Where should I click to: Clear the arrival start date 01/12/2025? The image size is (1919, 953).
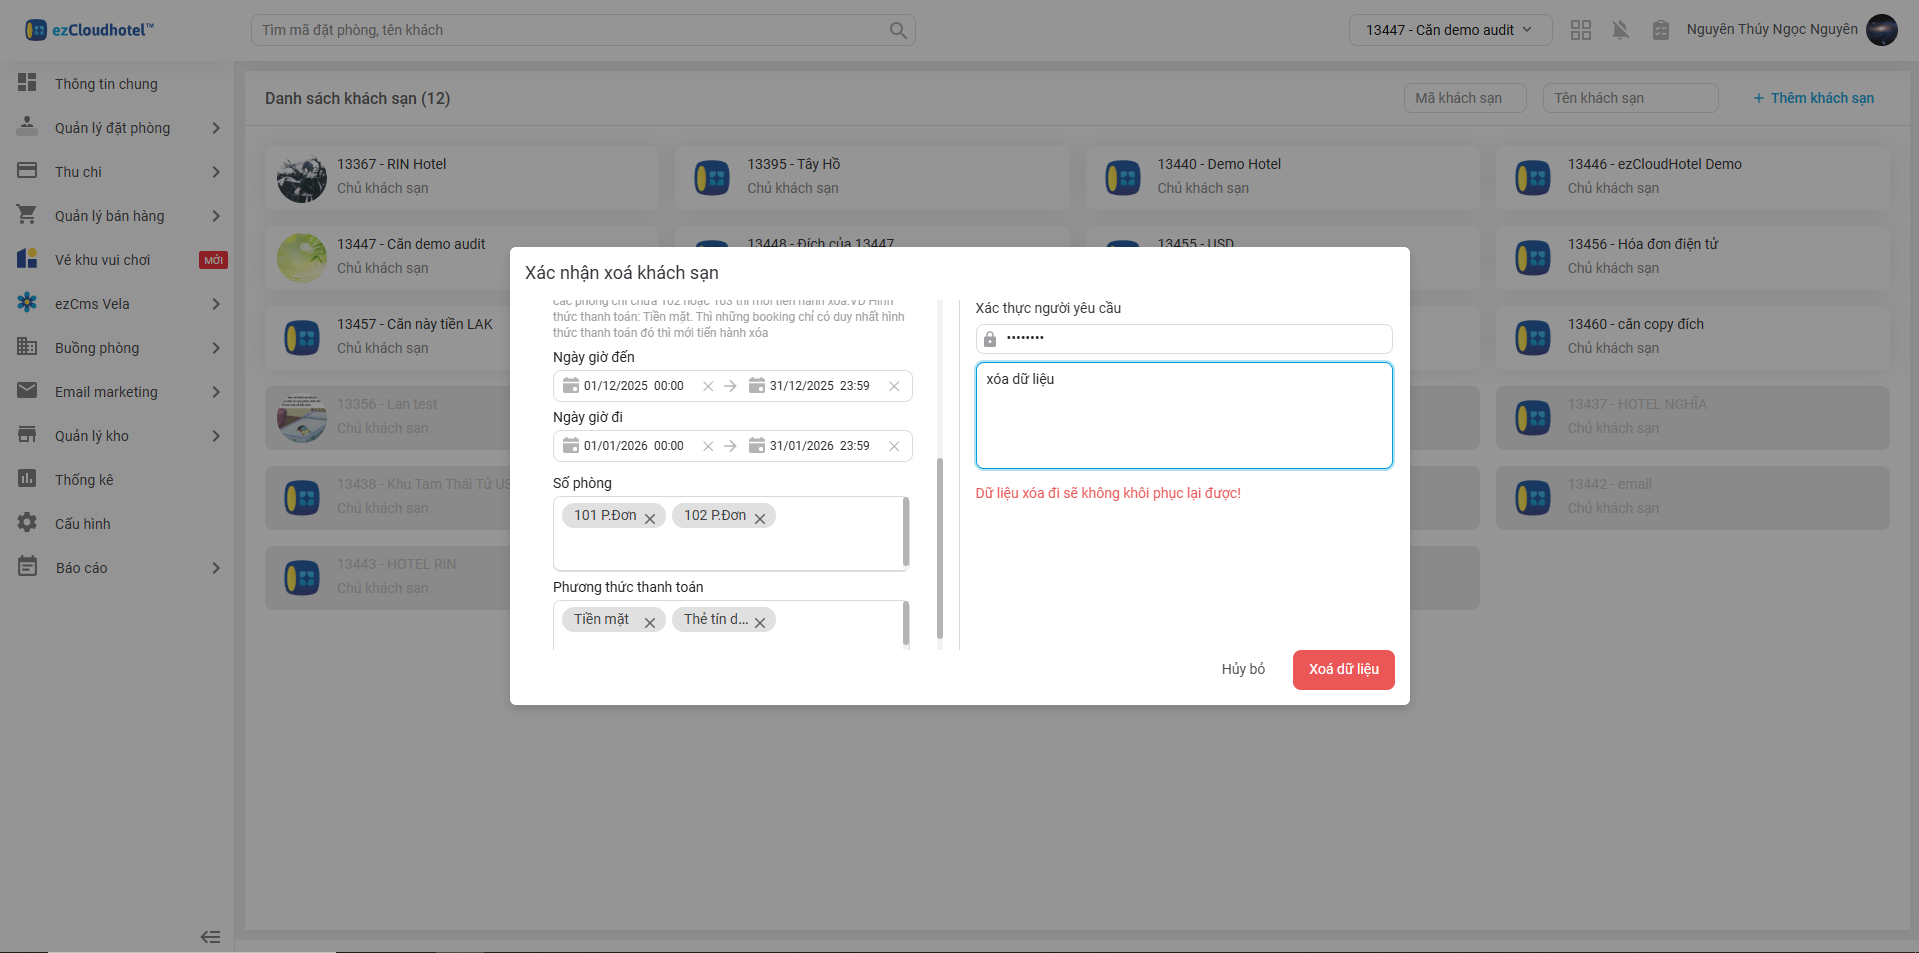coord(708,386)
